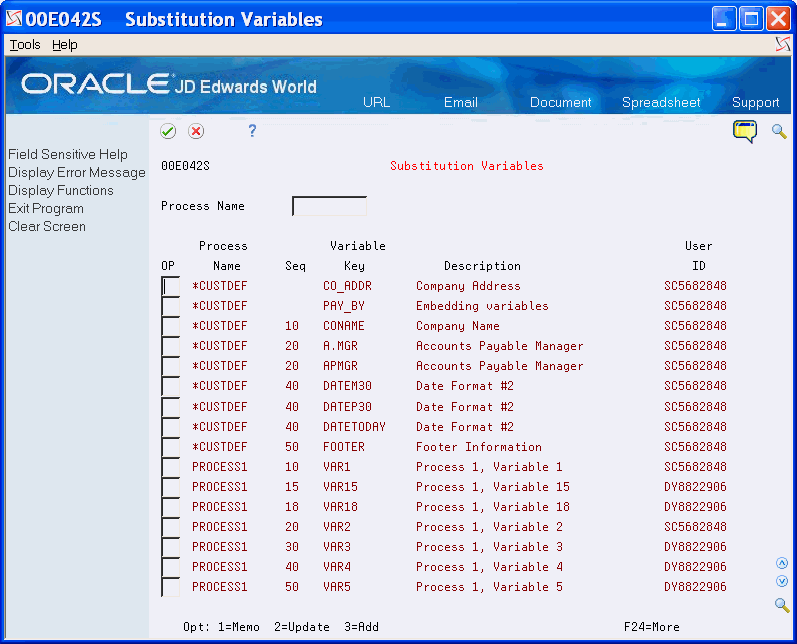The image size is (797, 644).
Task: Click OP field for VAR2 row
Action: 170,527
